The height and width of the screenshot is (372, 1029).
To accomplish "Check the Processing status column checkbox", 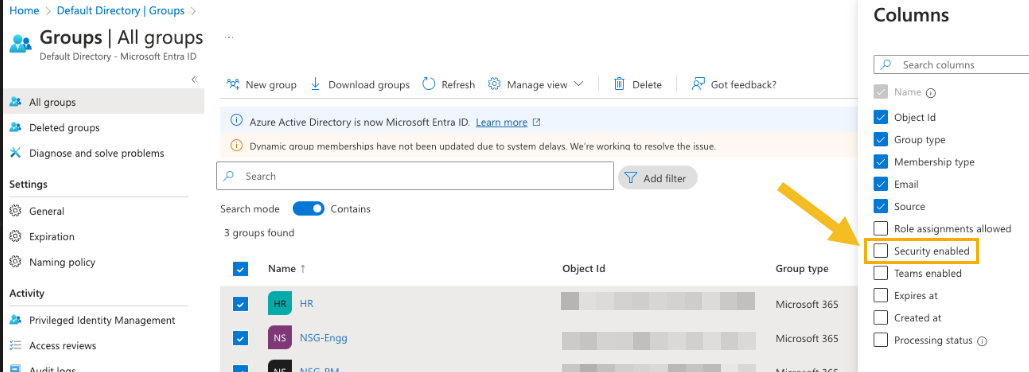I will [x=881, y=340].
